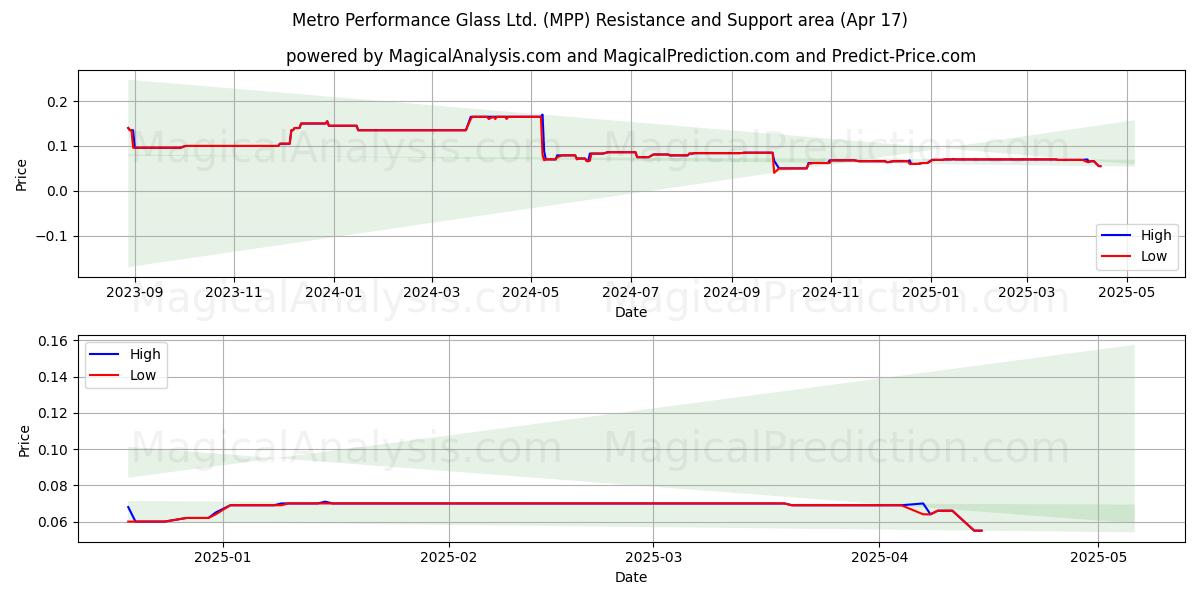Viewport: 1200px width, 600px height.
Task: Click '2025-03' tick under the lower chart
Action: coord(654,557)
